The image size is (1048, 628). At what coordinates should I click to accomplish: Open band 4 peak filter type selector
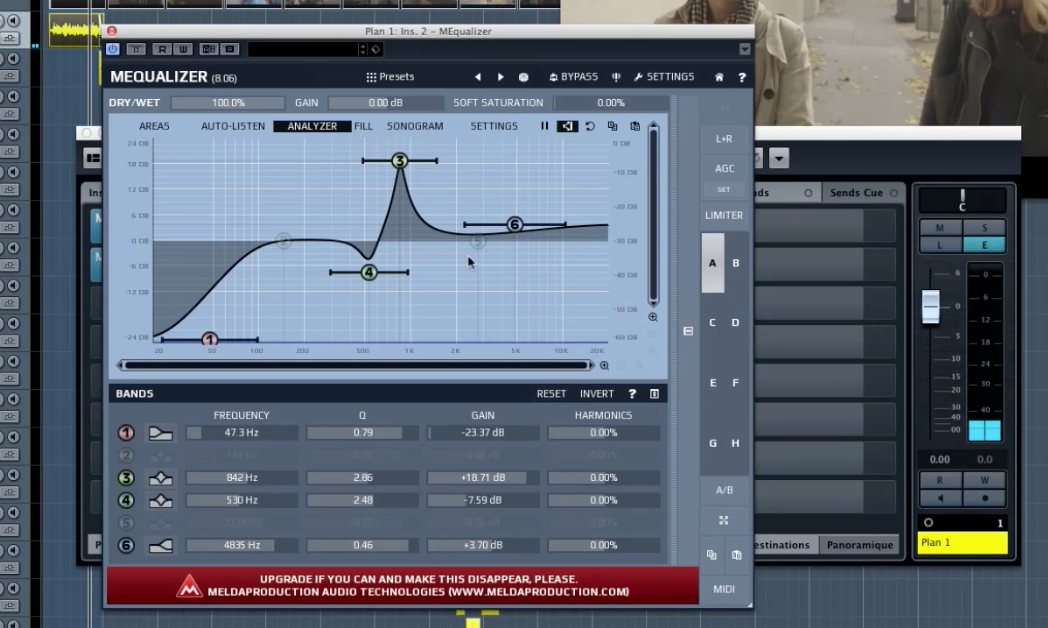pos(160,500)
